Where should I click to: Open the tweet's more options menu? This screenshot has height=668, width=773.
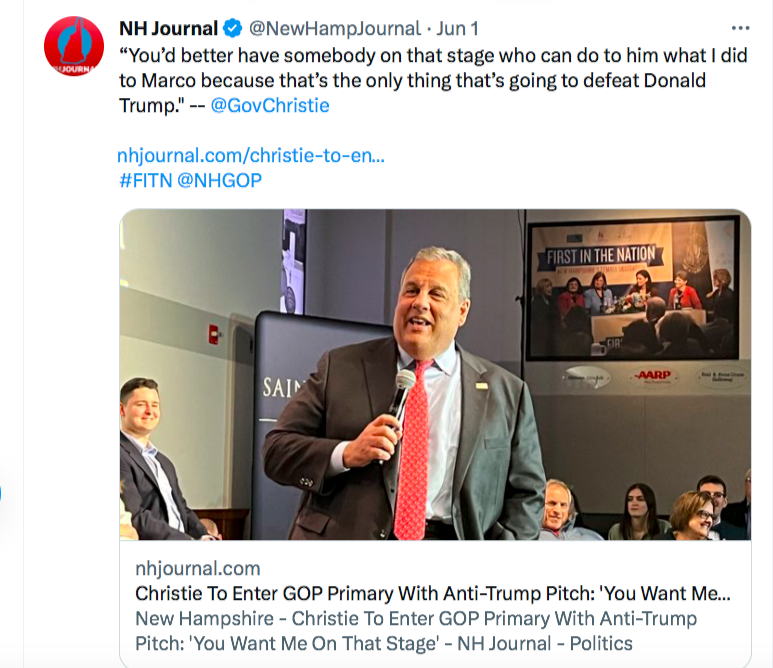click(x=740, y=28)
